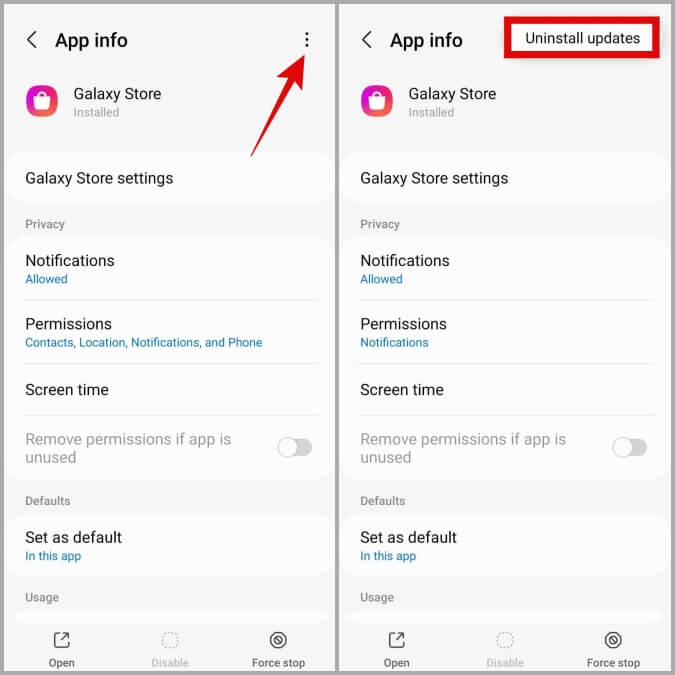Tap back arrow in right App info screen
The height and width of the screenshot is (675, 675).
pos(367,40)
